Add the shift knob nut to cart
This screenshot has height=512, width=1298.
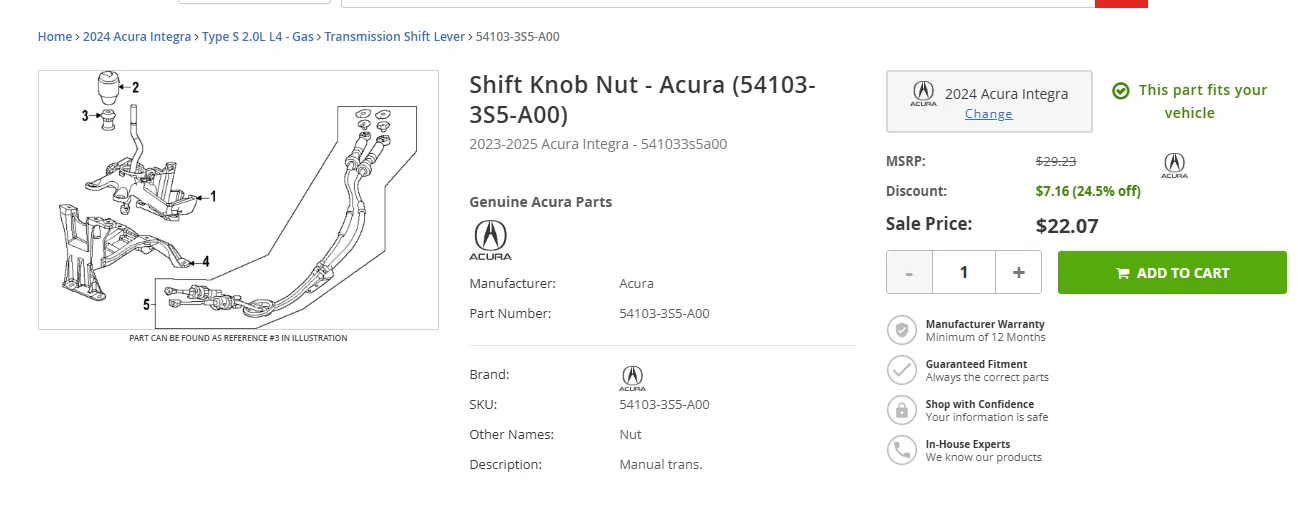tap(1172, 272)
